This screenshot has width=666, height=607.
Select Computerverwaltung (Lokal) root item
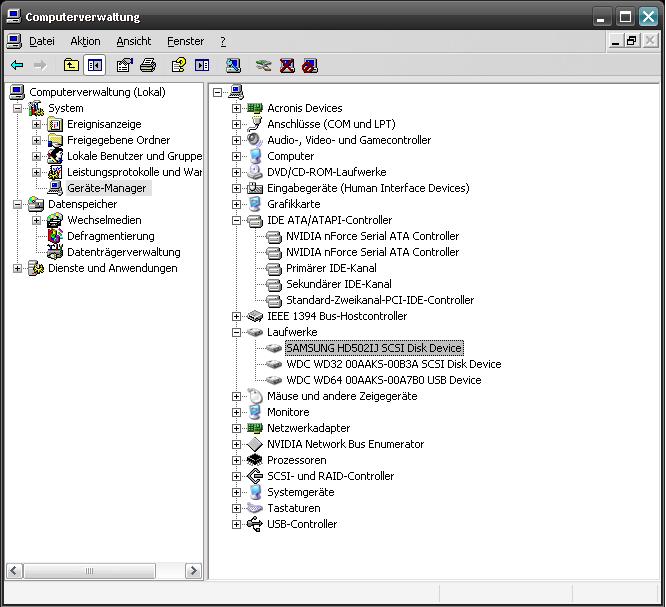point(97,92)
